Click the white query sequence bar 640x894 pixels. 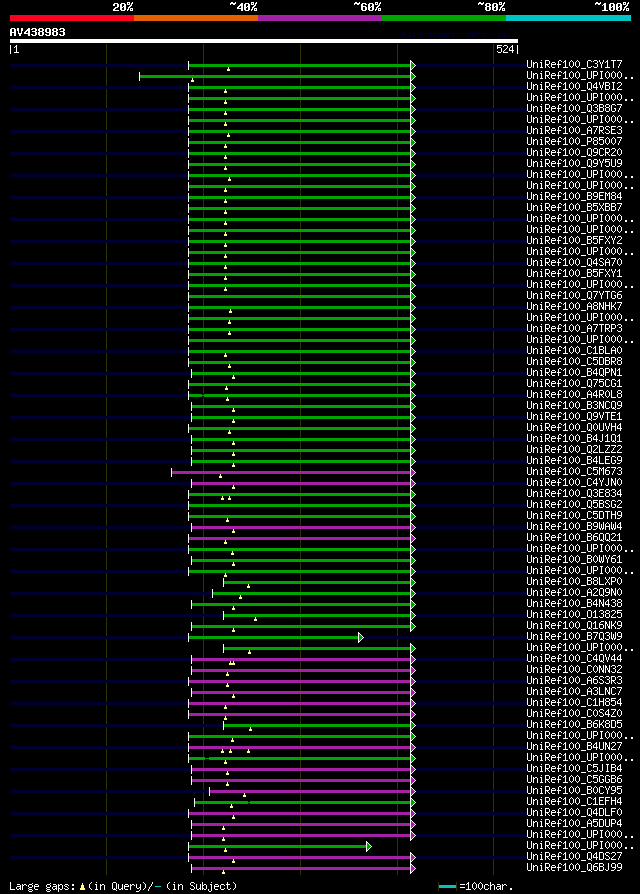264,41
